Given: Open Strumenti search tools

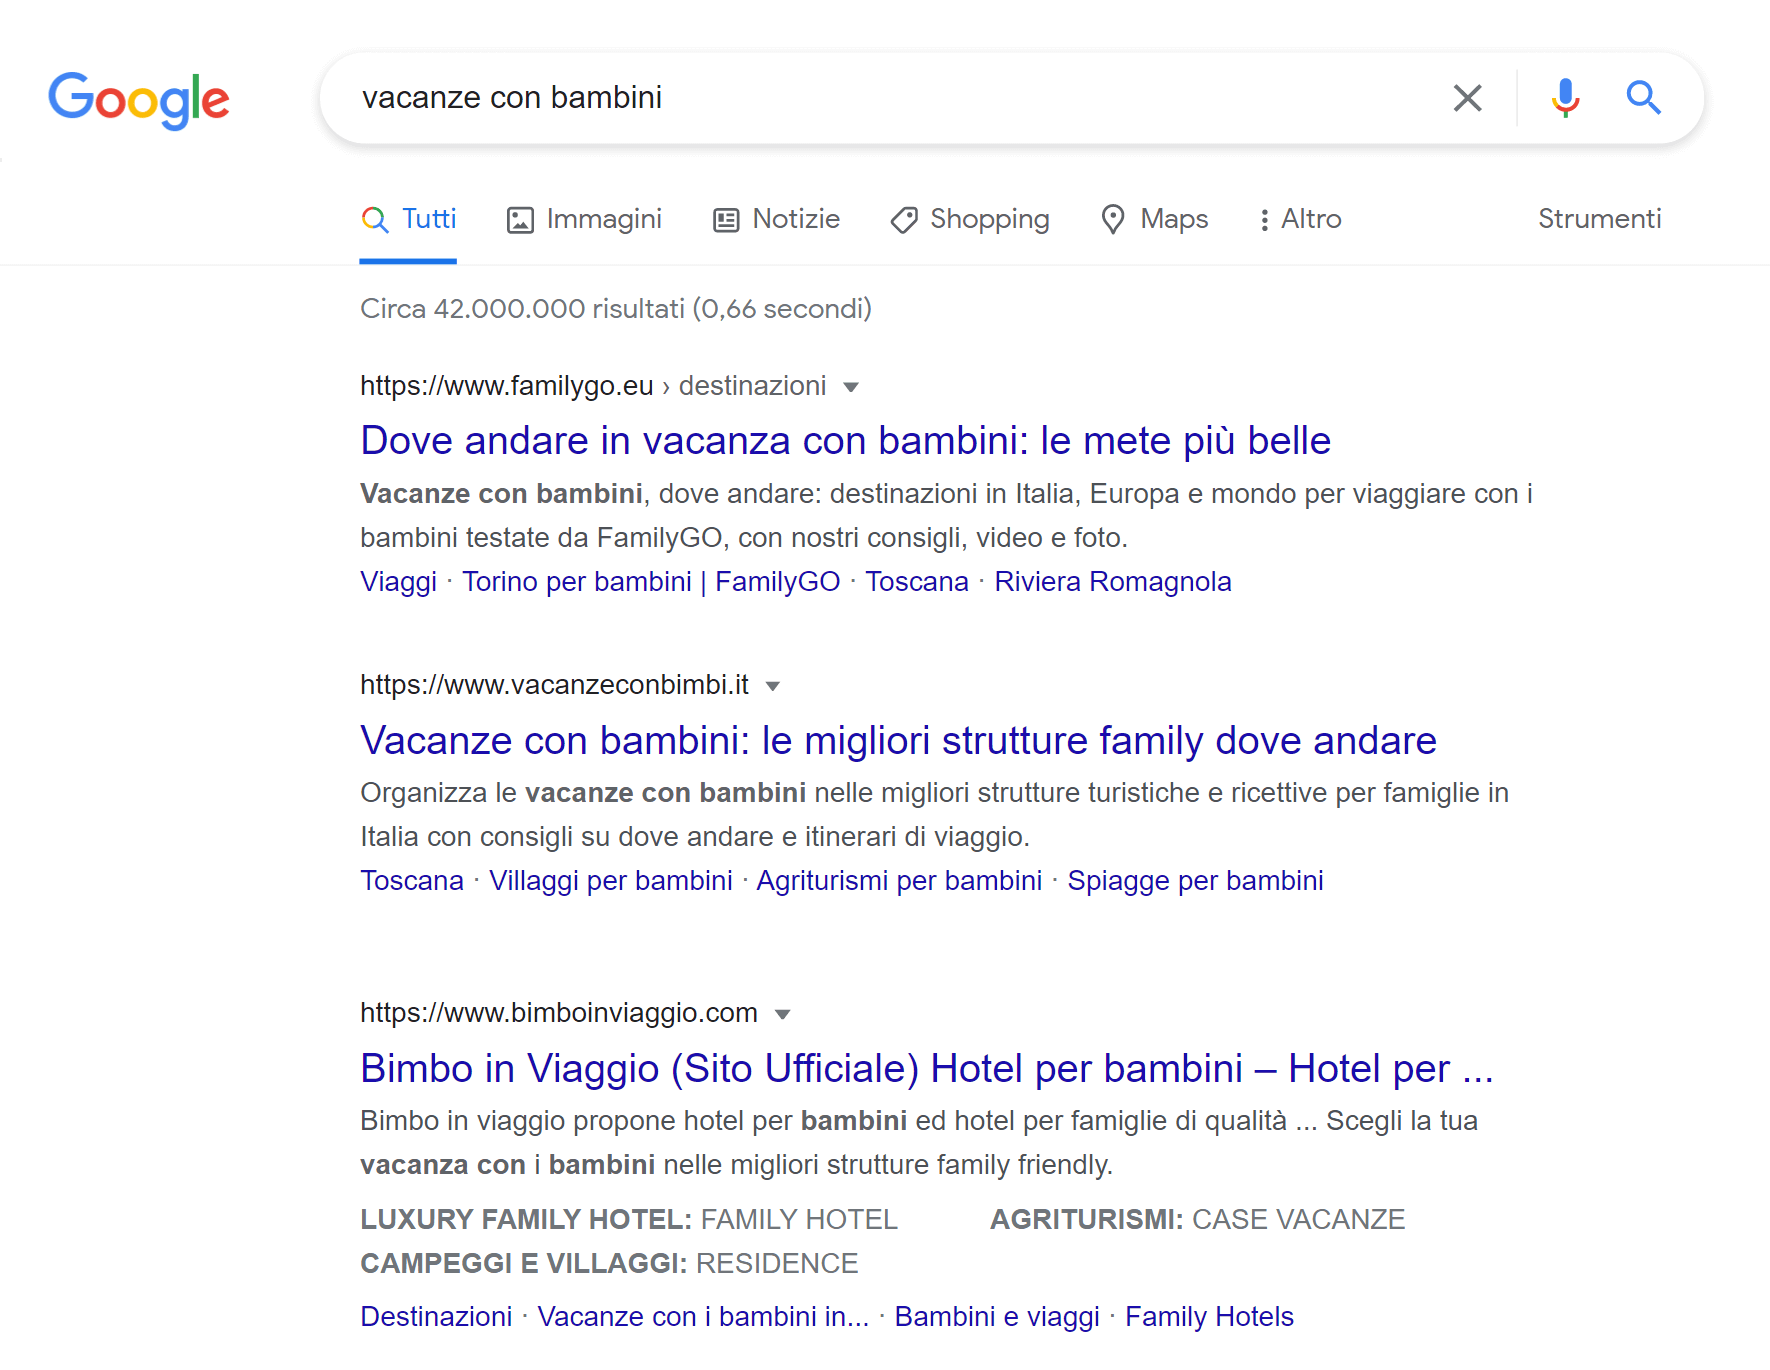Looking at the screenshot, I should point(1599,219).
